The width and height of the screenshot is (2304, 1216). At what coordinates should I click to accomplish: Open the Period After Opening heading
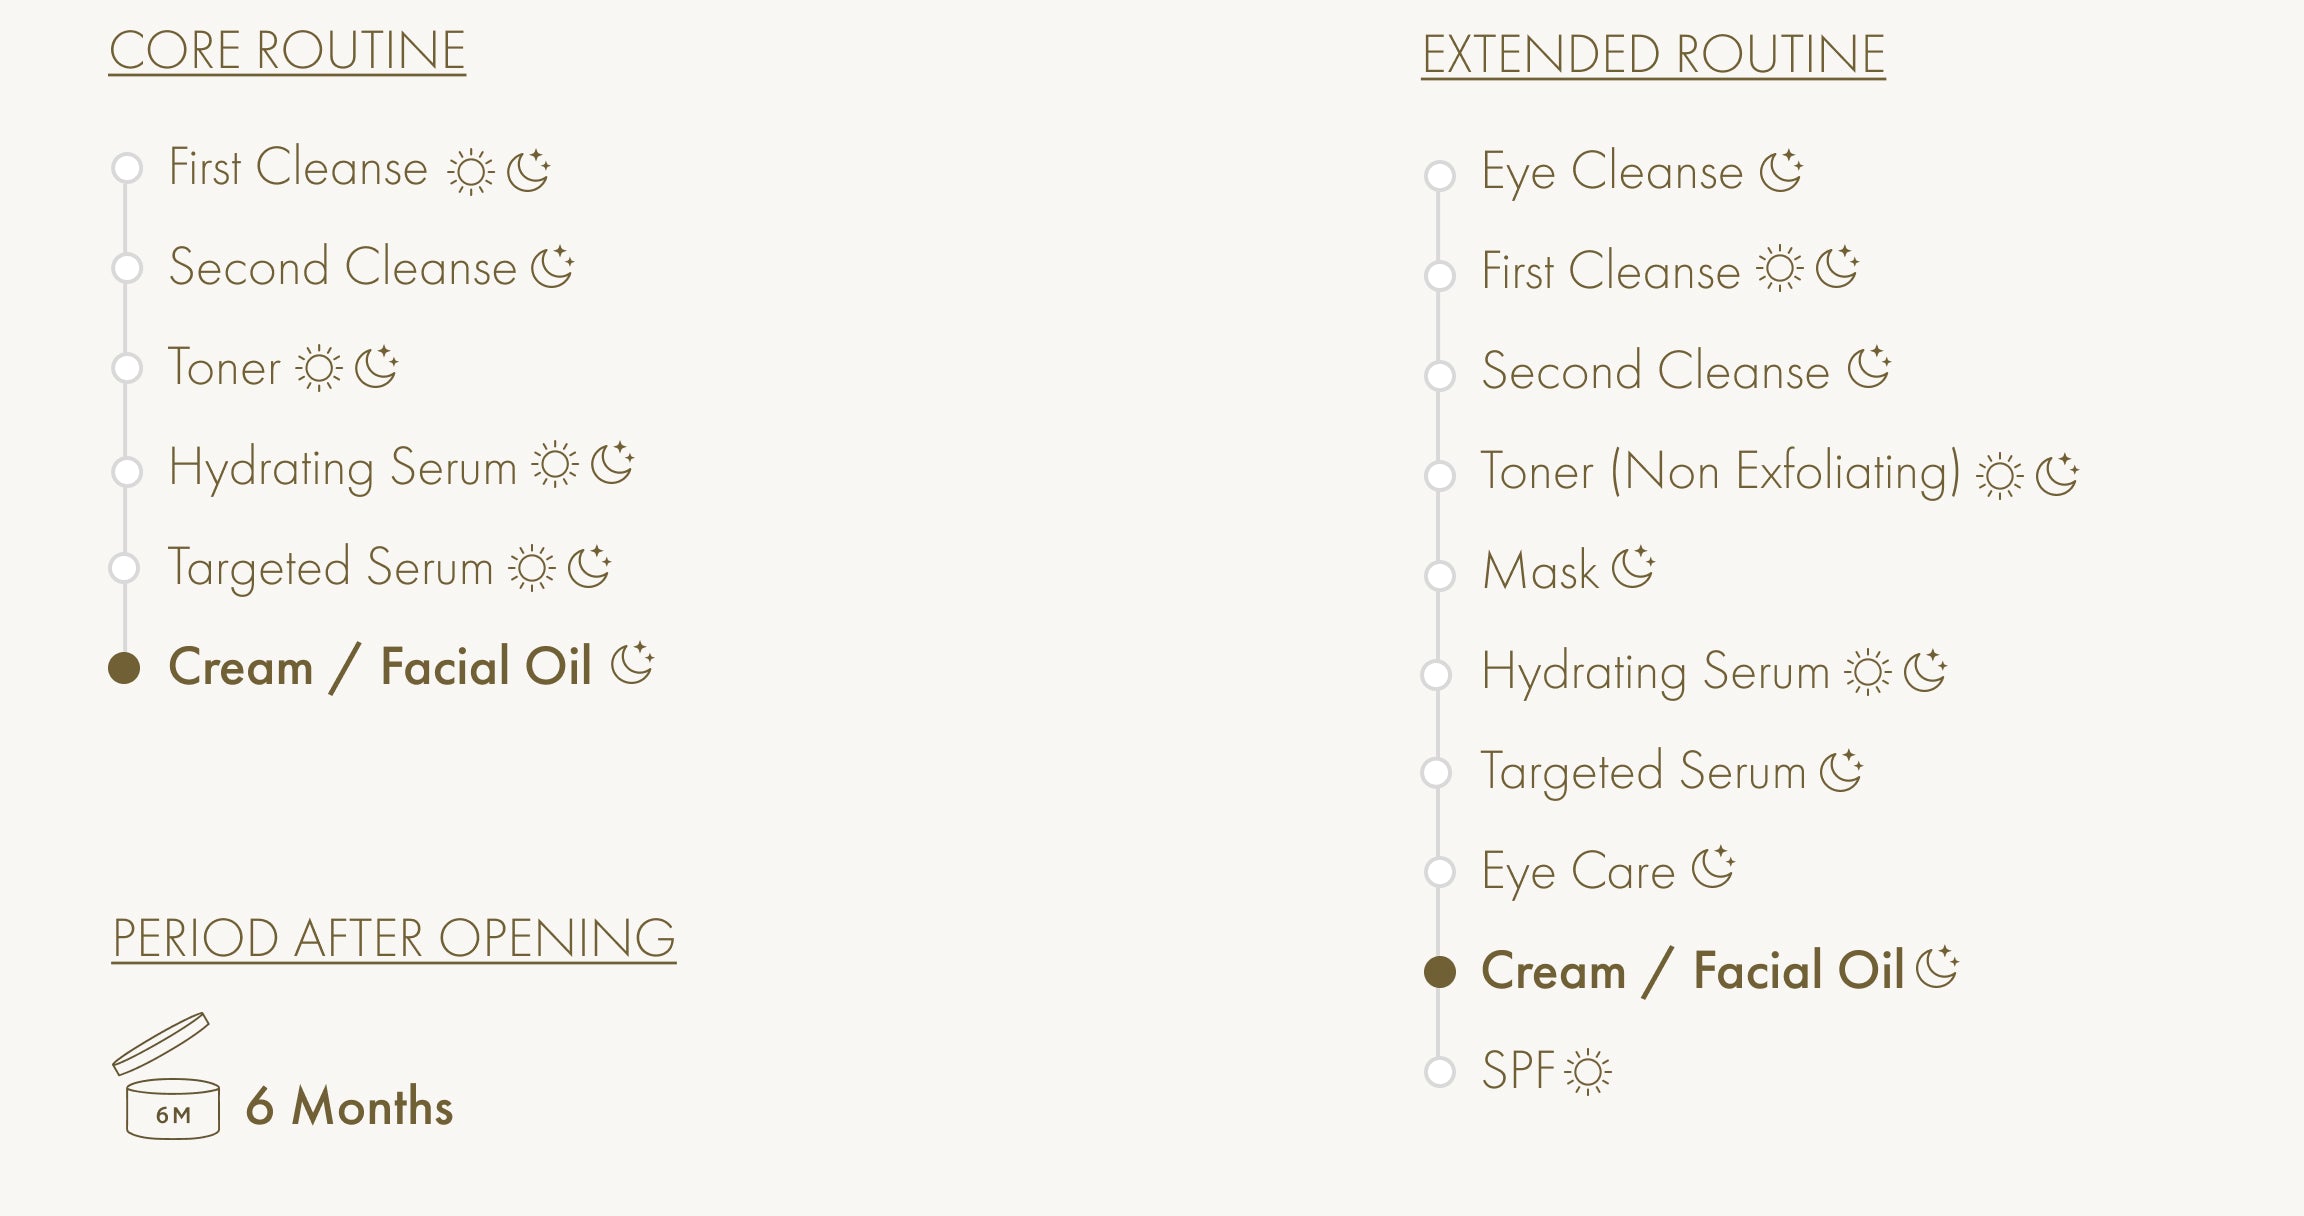point(393,938)
